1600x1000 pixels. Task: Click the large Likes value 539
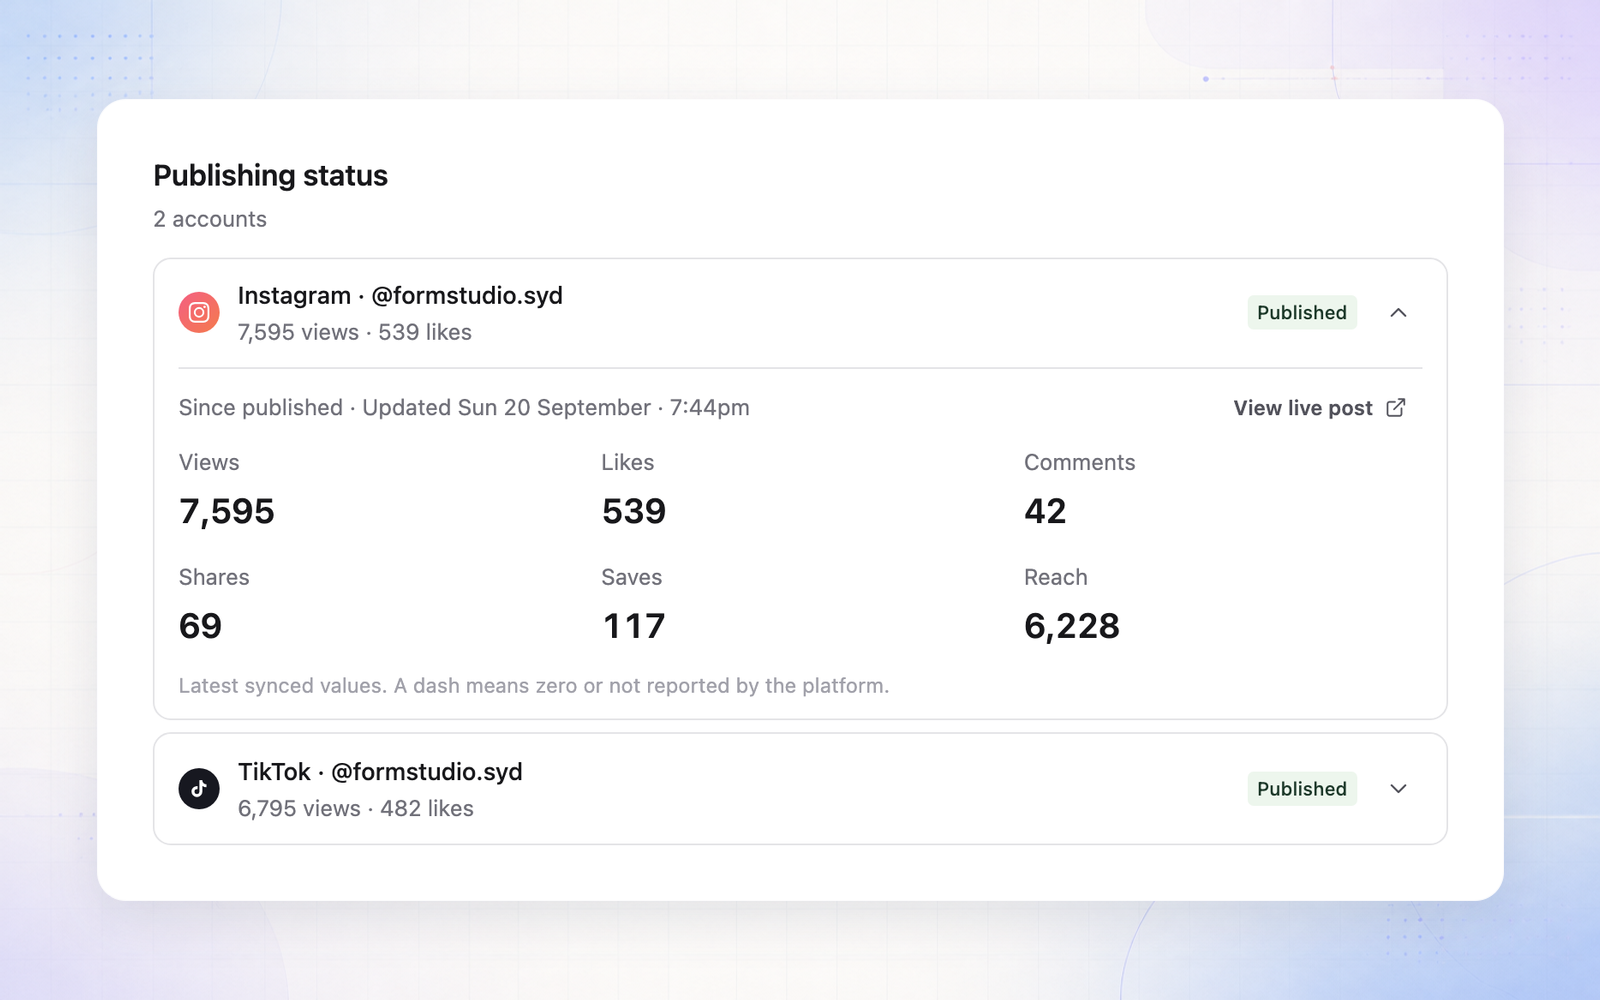[634, 511]
